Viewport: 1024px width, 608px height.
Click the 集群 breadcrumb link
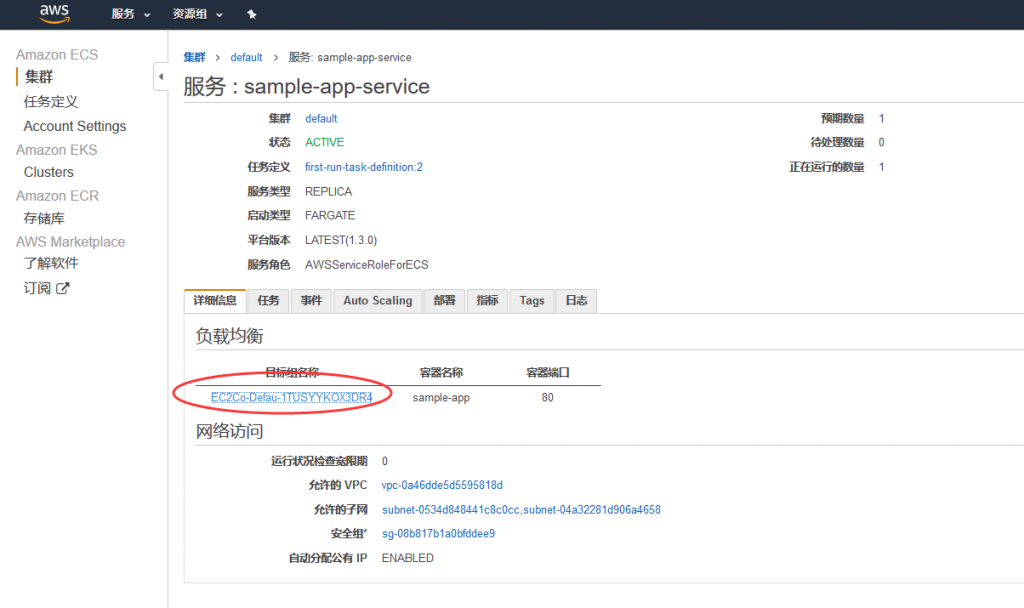[x=193, y=57]
